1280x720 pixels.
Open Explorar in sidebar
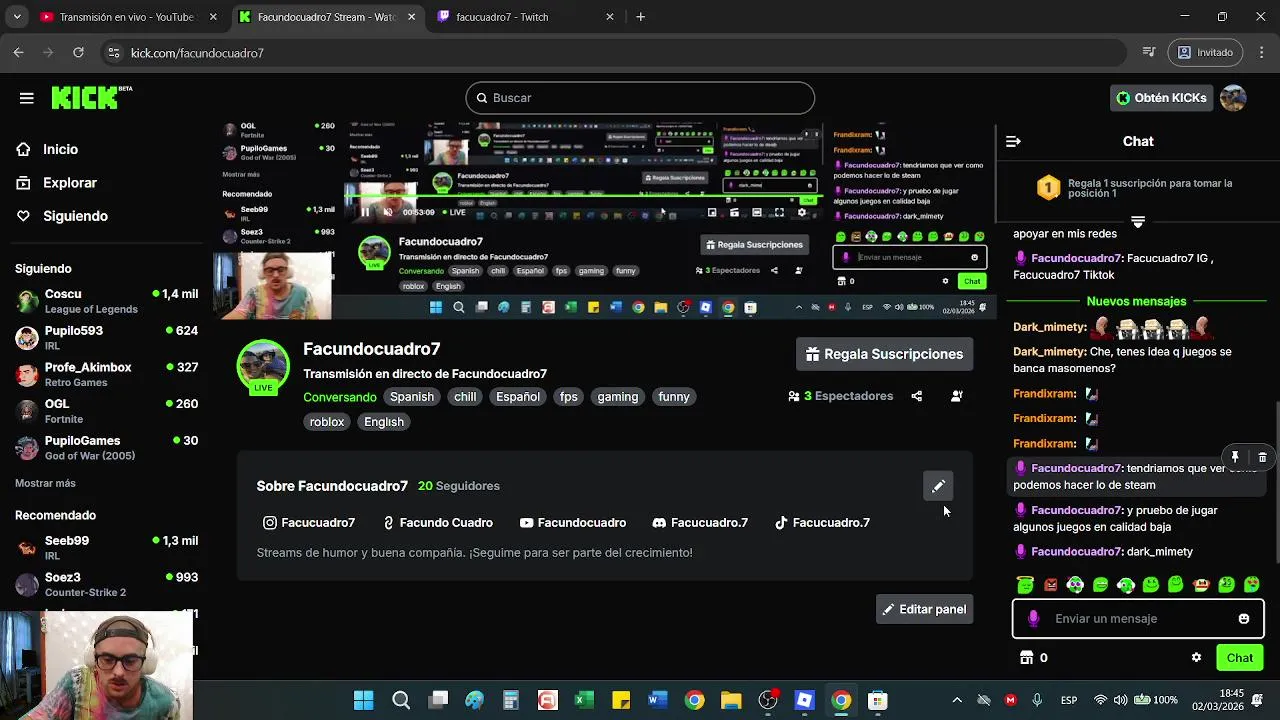coord(56,183)
